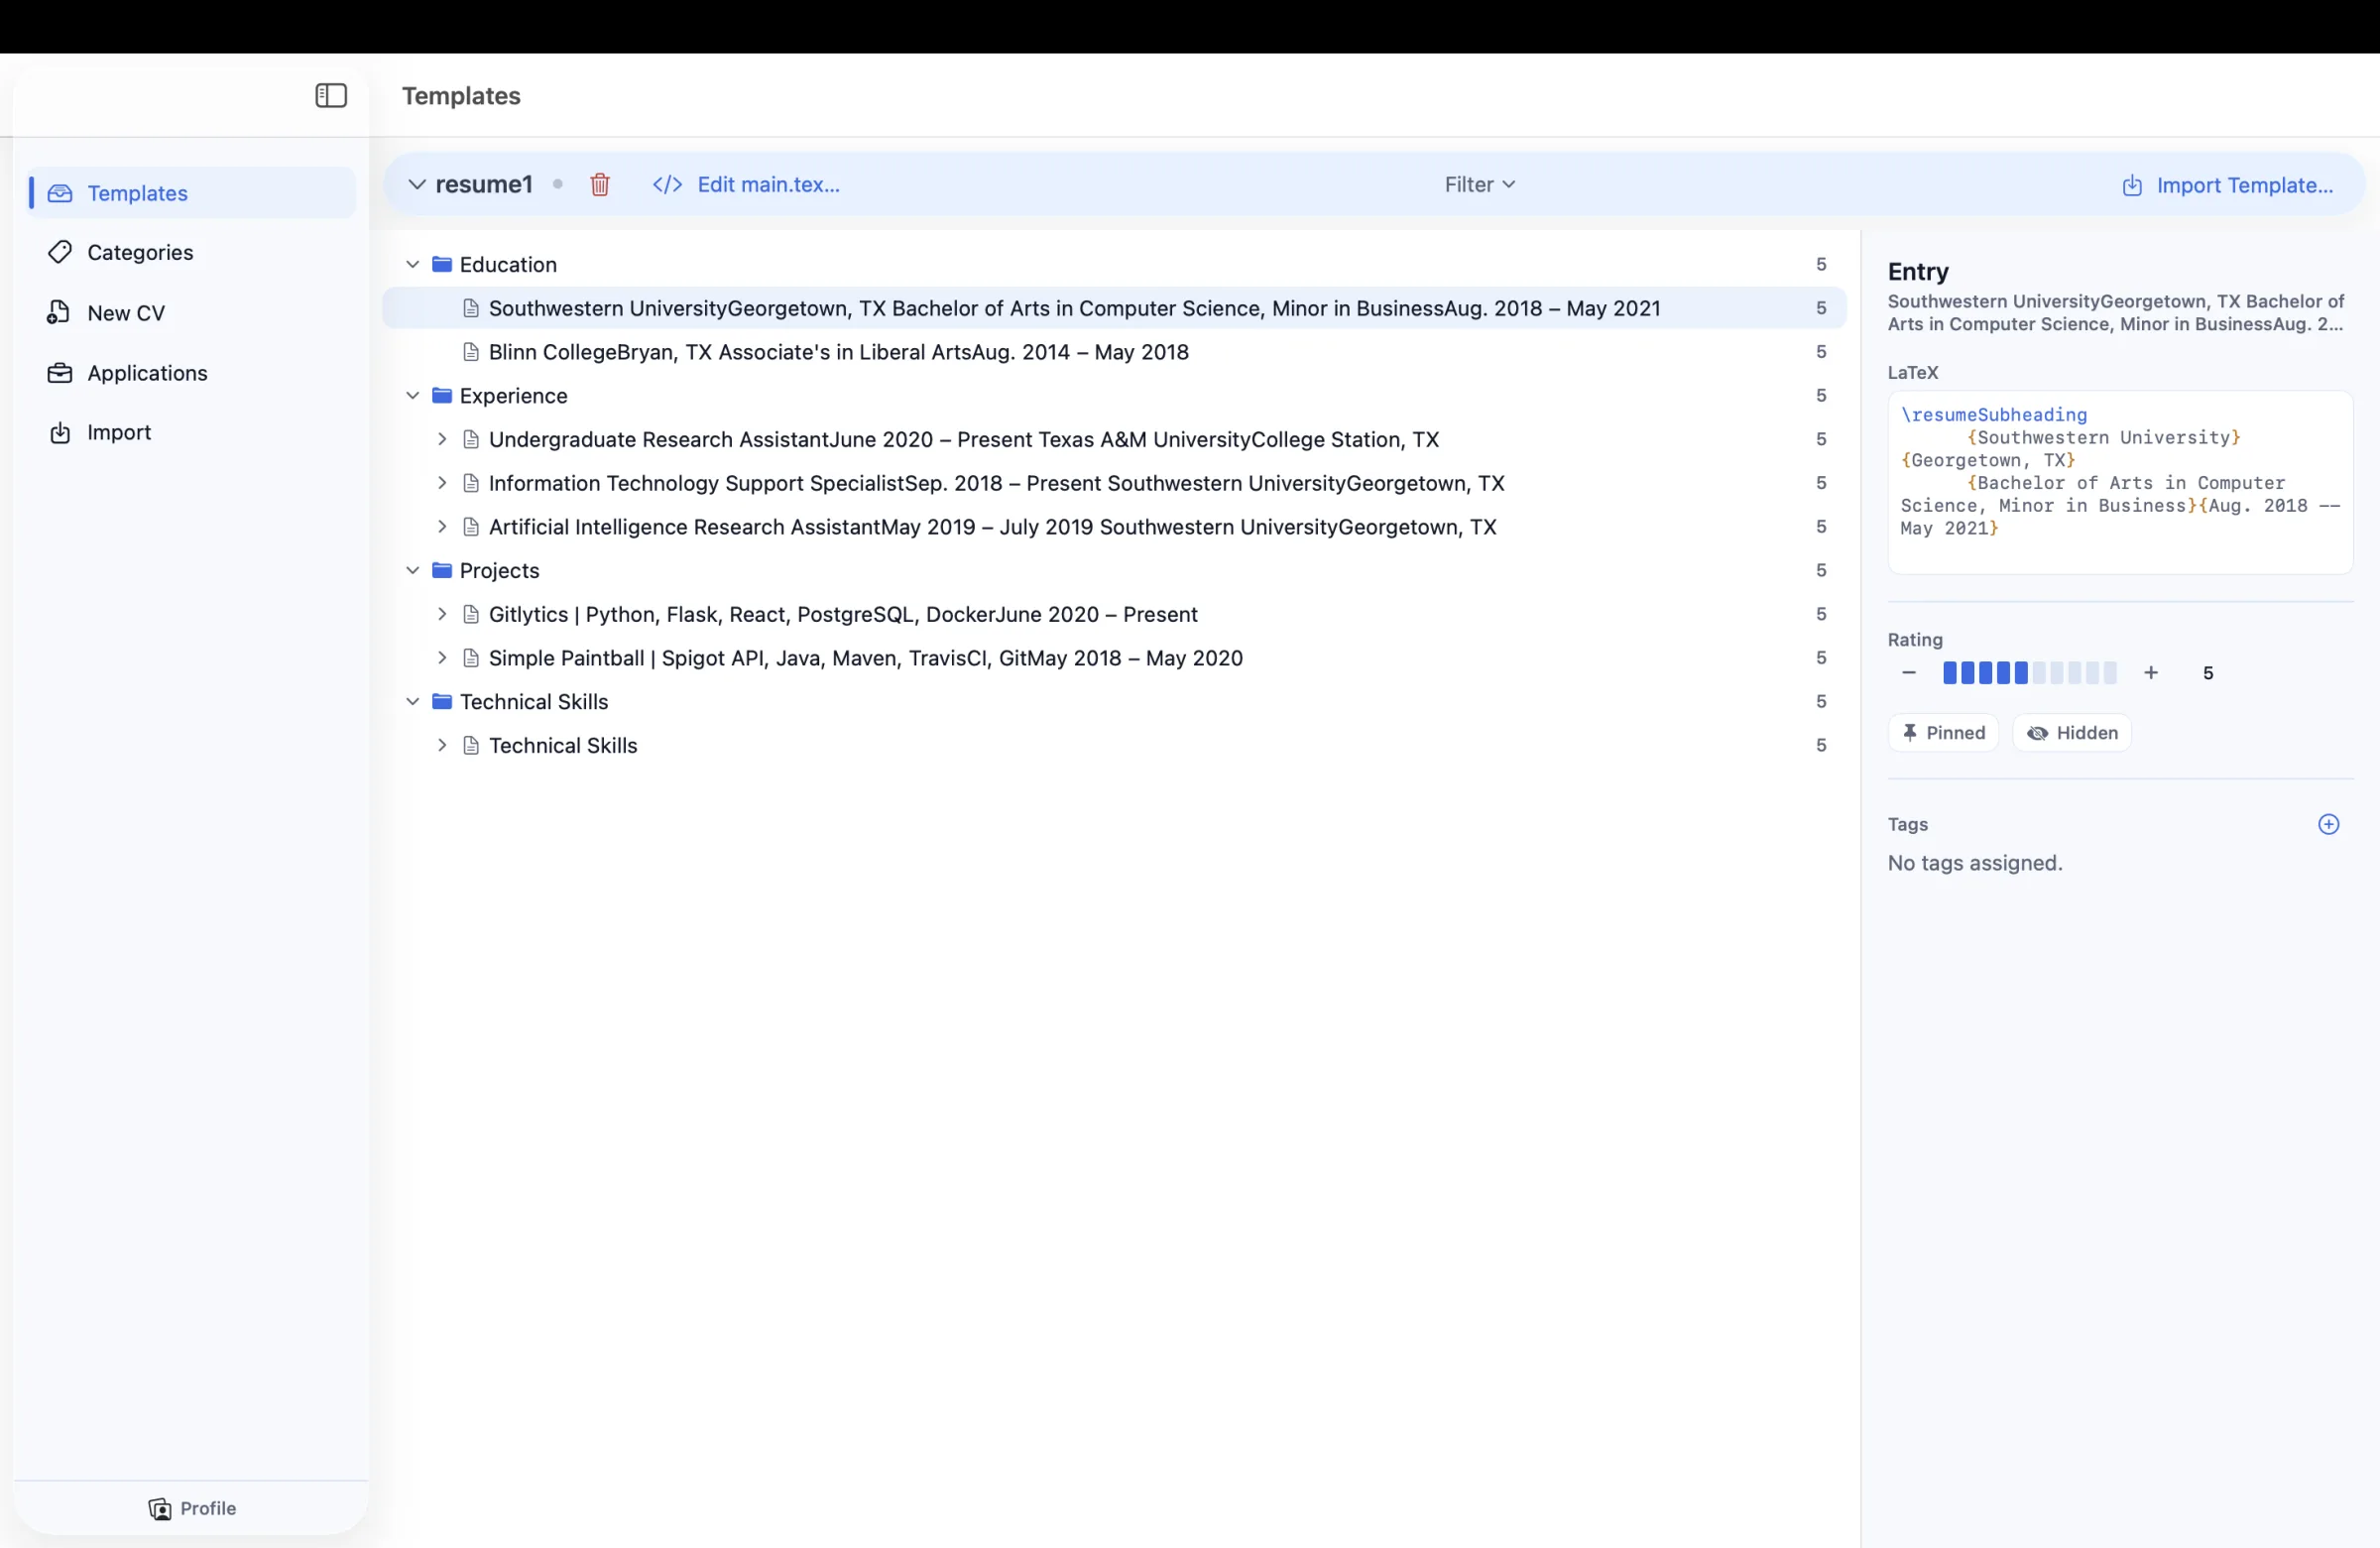Screen dimensions: 2380x1548
Task: Expand the Simple Paintball entry chevron
Action: coord(441,657)
